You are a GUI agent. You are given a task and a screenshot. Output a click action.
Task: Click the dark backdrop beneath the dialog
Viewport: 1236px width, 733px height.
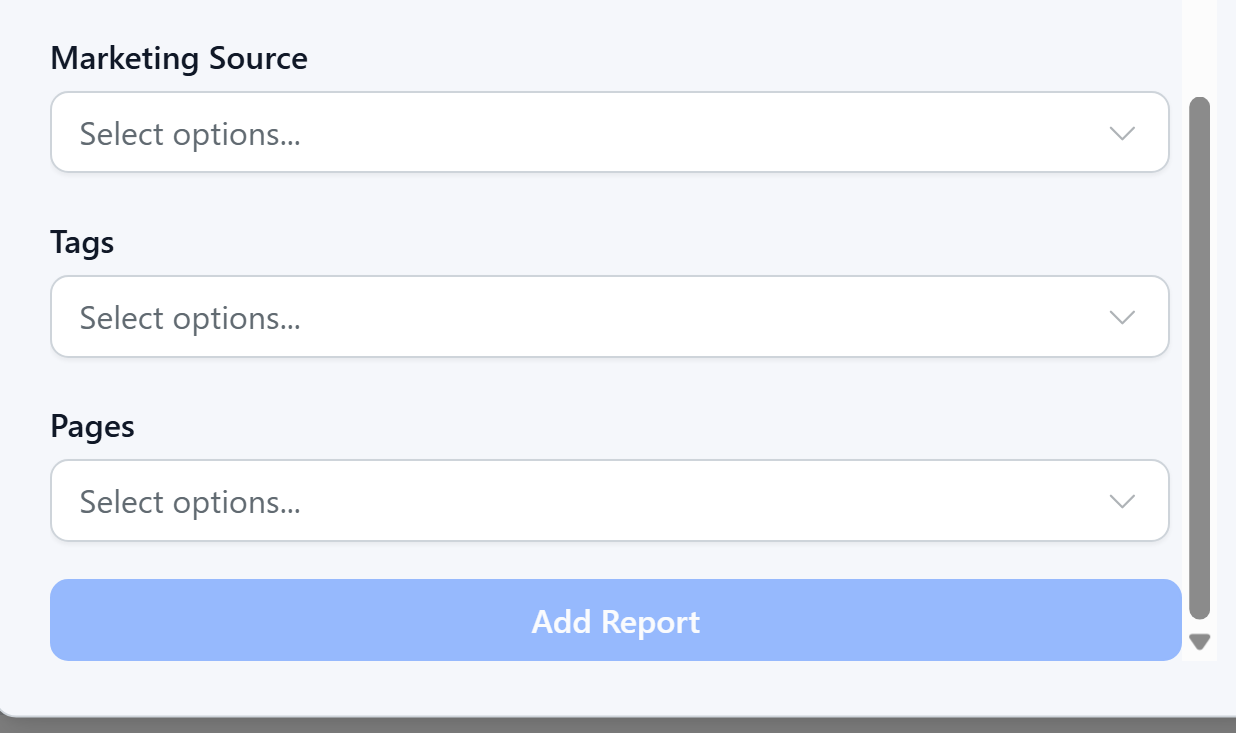pos(600,726)
